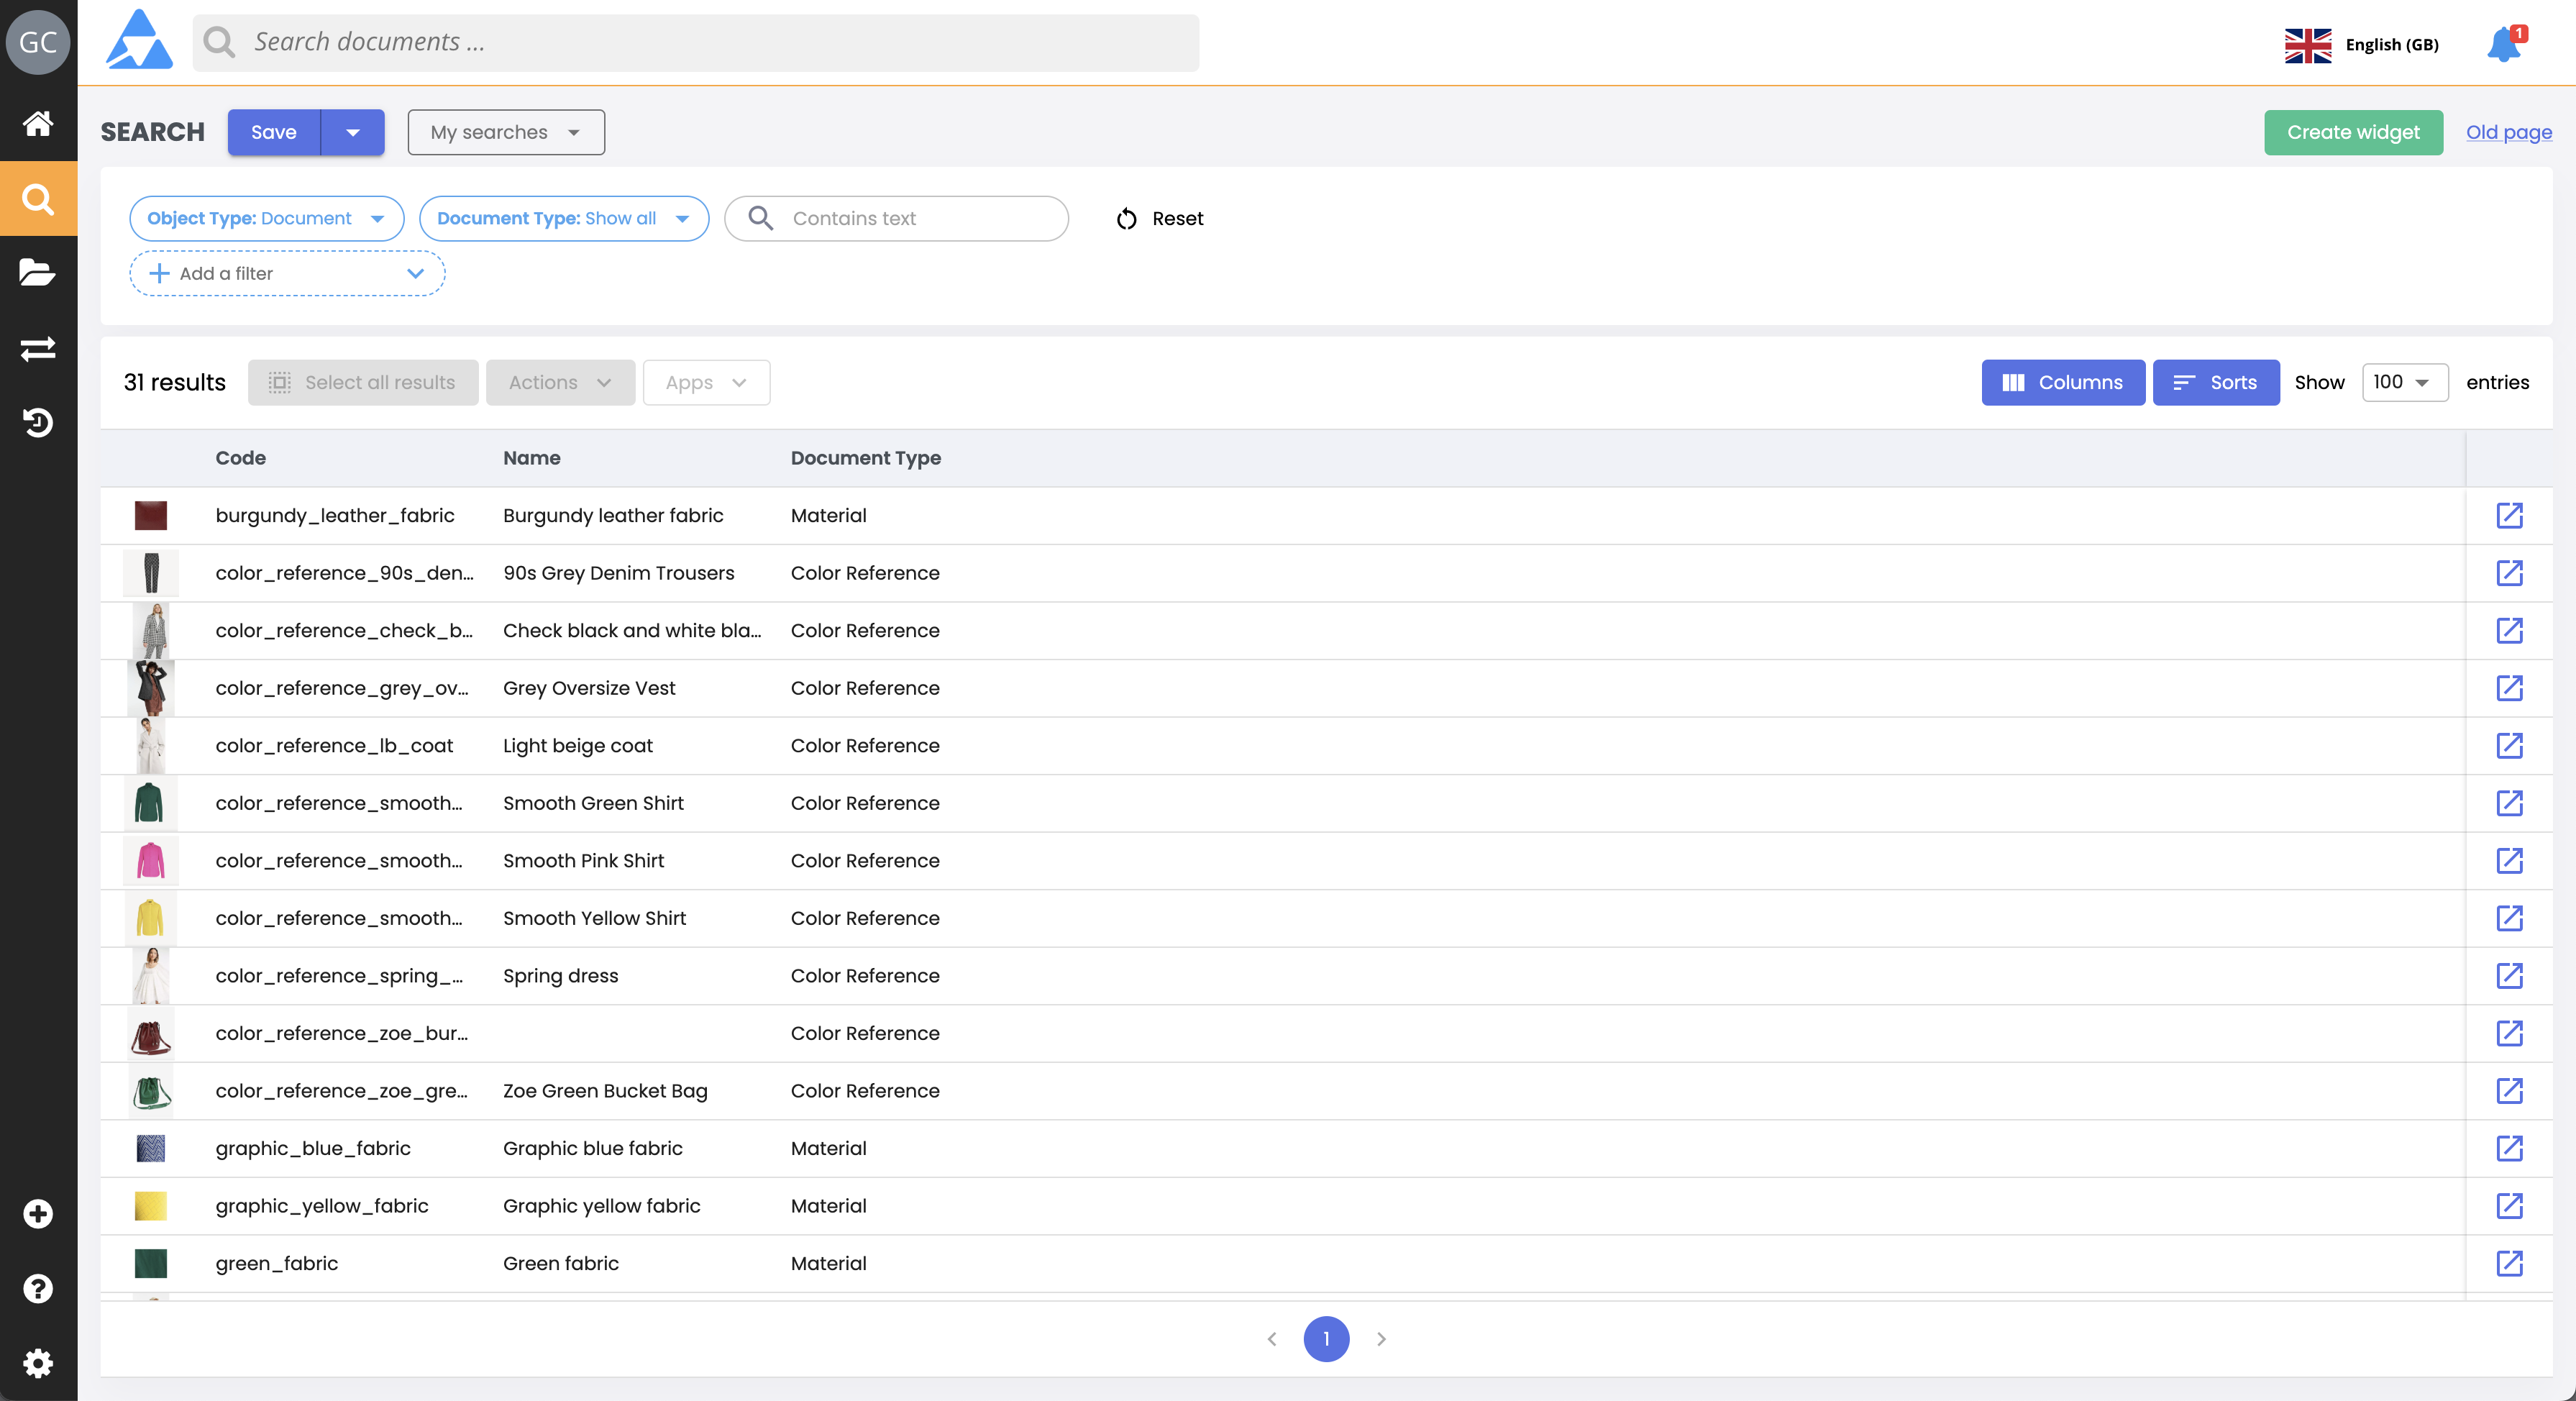Click the Reset filters button
This screenshot has height=1401, width=2576.
click(1160, 219)
